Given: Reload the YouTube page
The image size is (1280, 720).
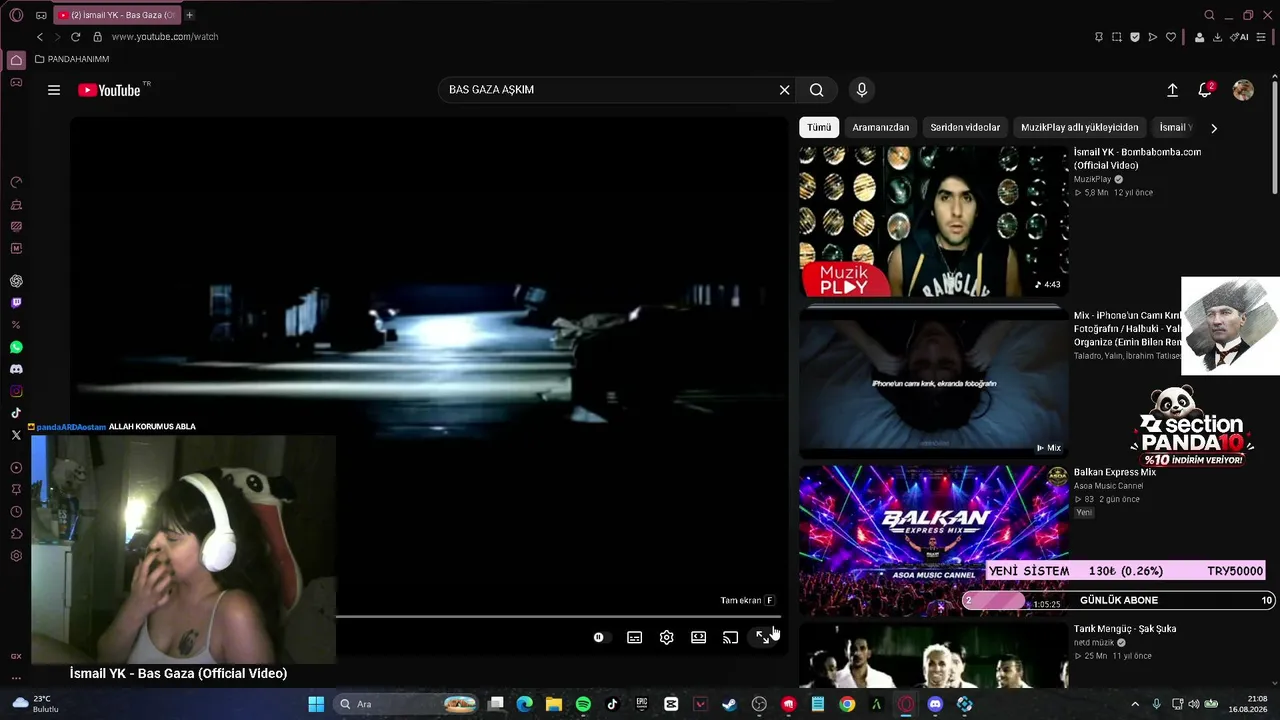Looking at the screenshot, I should click(x=75, y=37).
